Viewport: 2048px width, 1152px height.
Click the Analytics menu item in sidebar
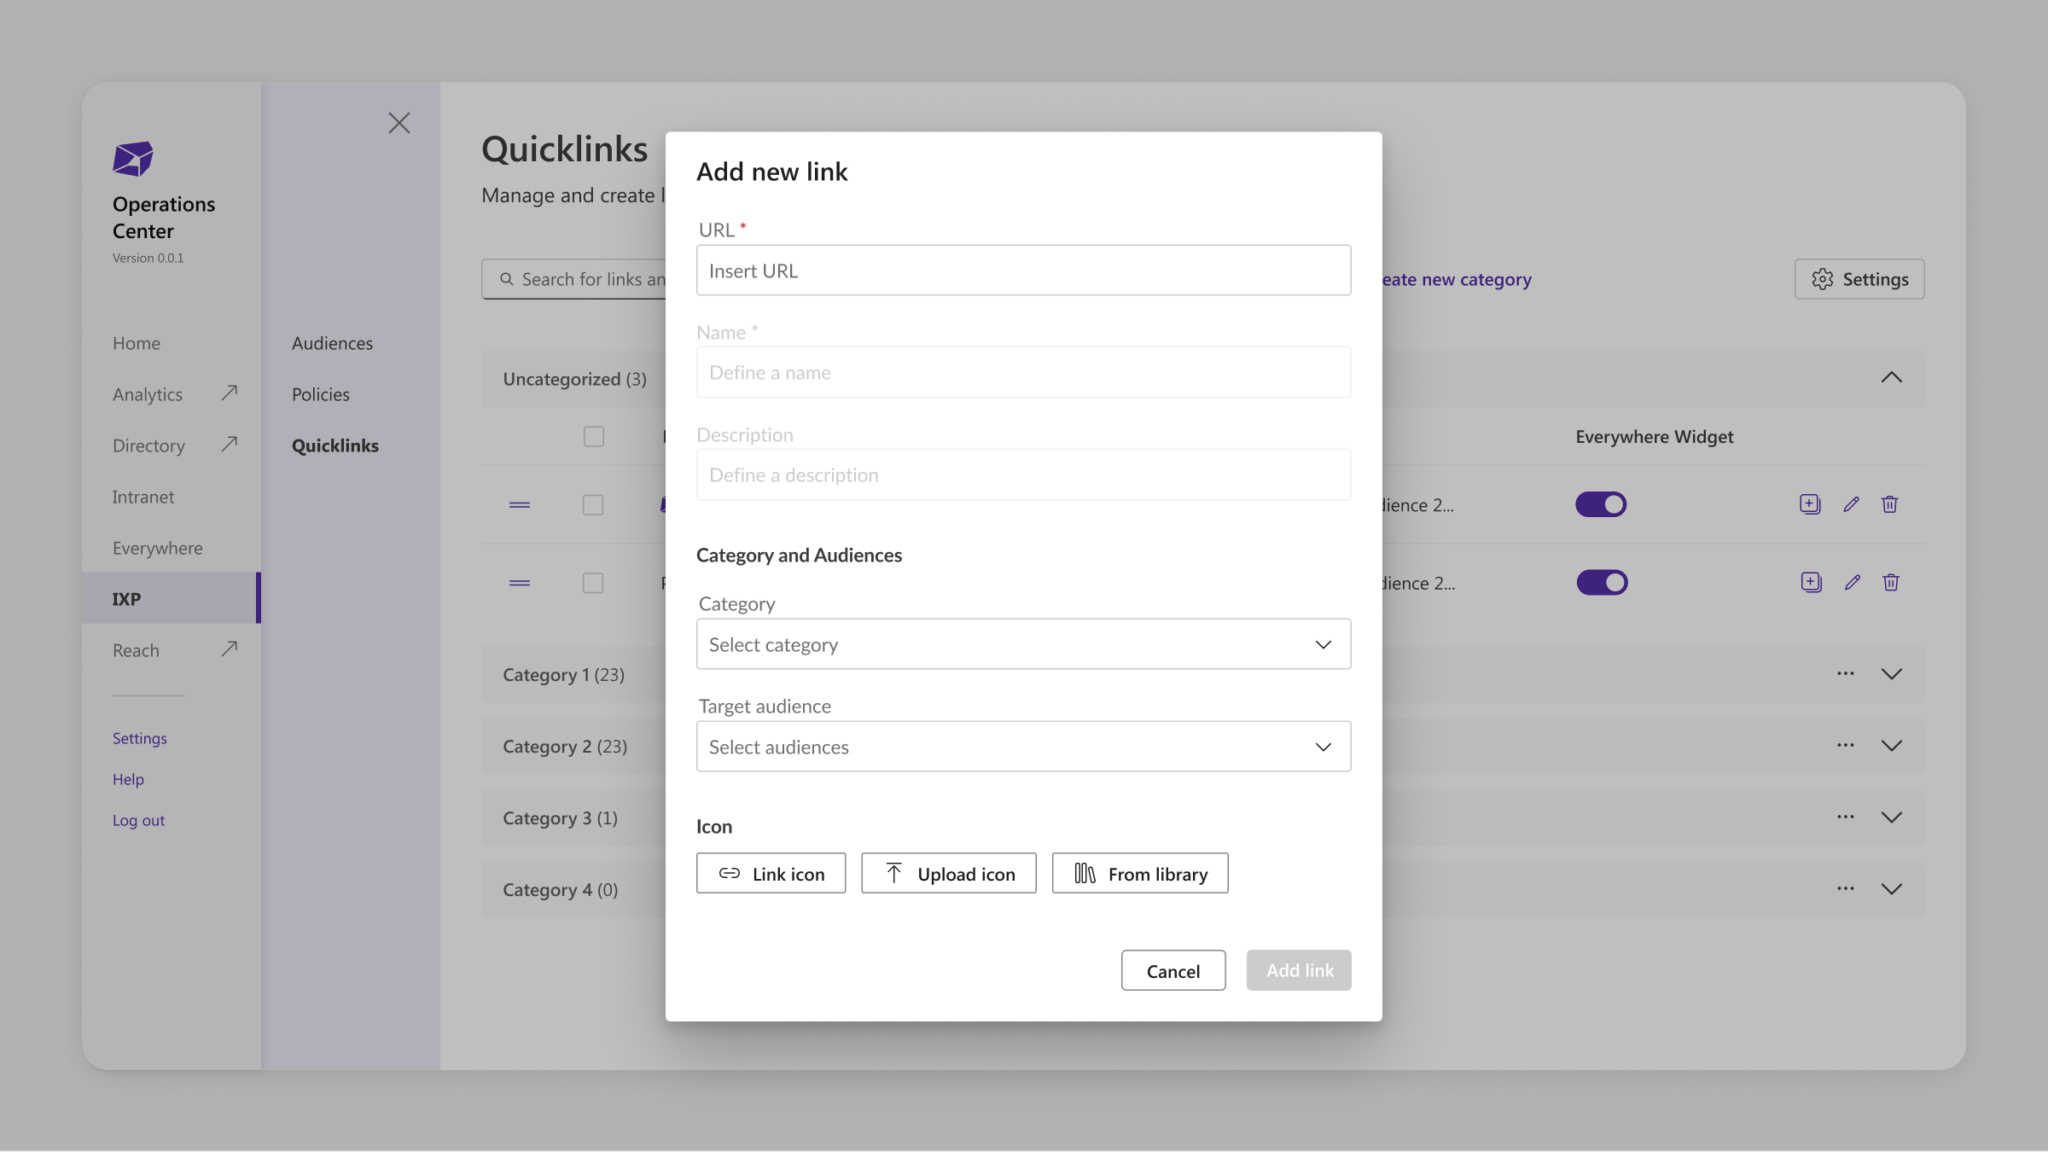148,392
